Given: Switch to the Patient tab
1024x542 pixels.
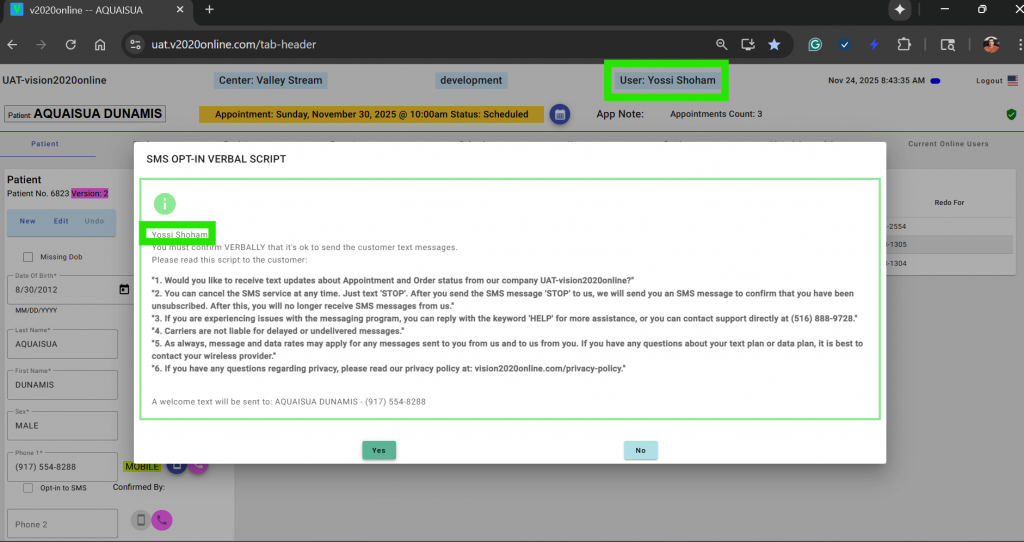Looking at the screenshot, I should click(x=45, y=144).
